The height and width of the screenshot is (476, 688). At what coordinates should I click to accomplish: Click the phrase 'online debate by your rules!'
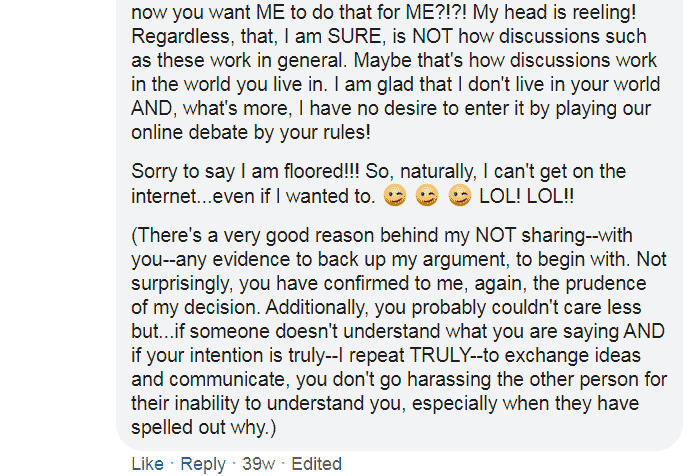pyautogui.click(x=251, y=133)
